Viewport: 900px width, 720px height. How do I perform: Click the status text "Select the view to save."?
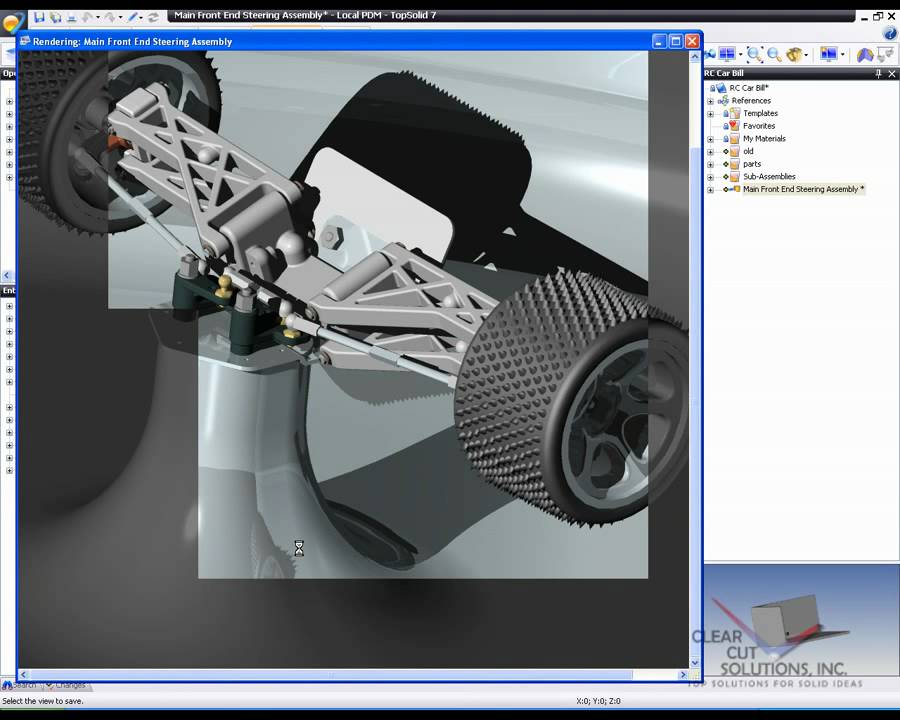(x=43, y=701)
